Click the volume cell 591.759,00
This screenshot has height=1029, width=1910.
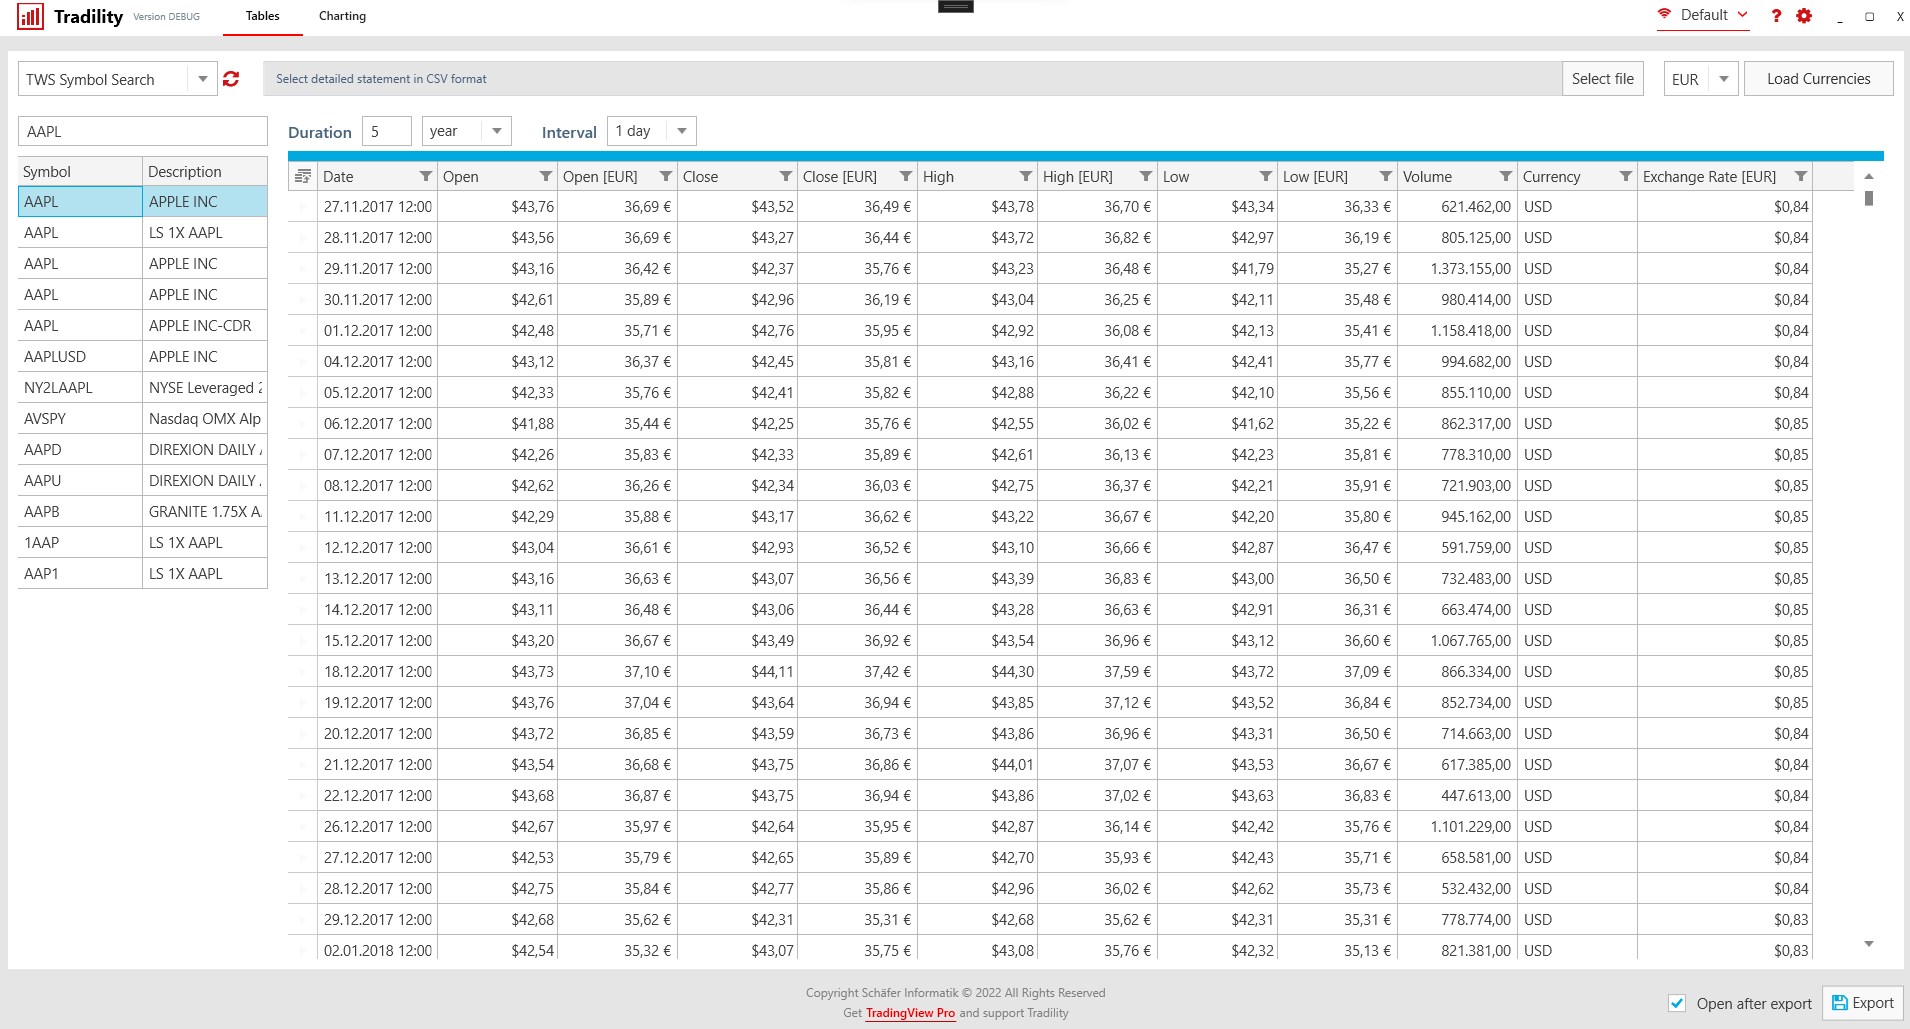1457,548
